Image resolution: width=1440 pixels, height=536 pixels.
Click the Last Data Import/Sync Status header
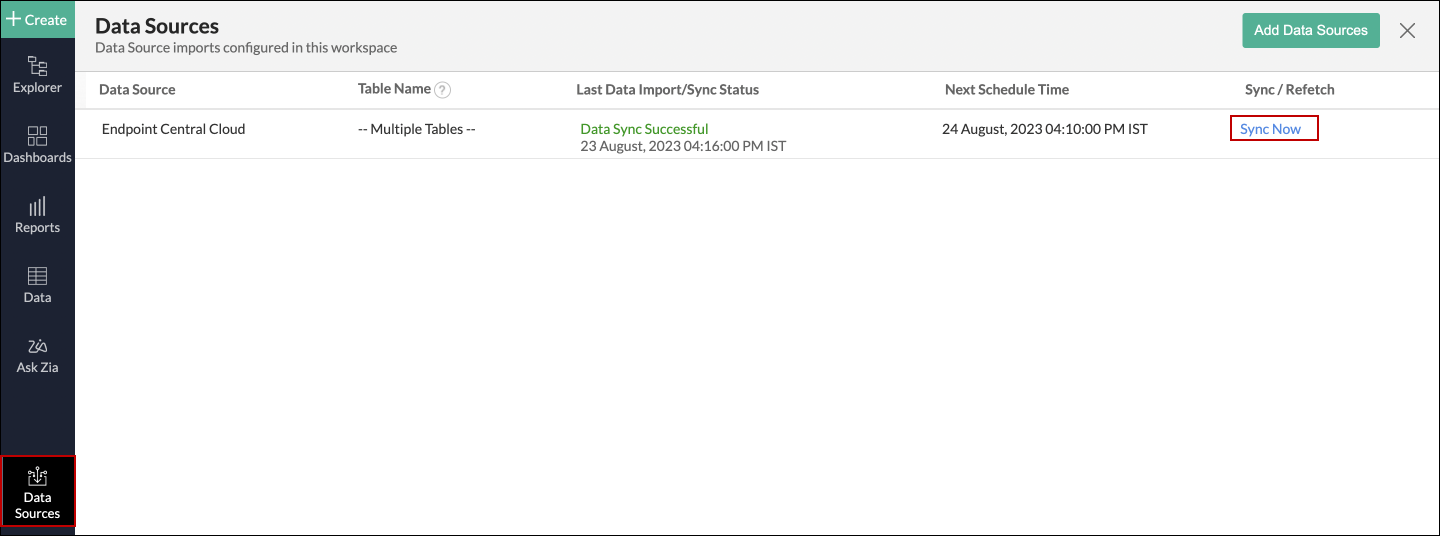pos(667,90)
